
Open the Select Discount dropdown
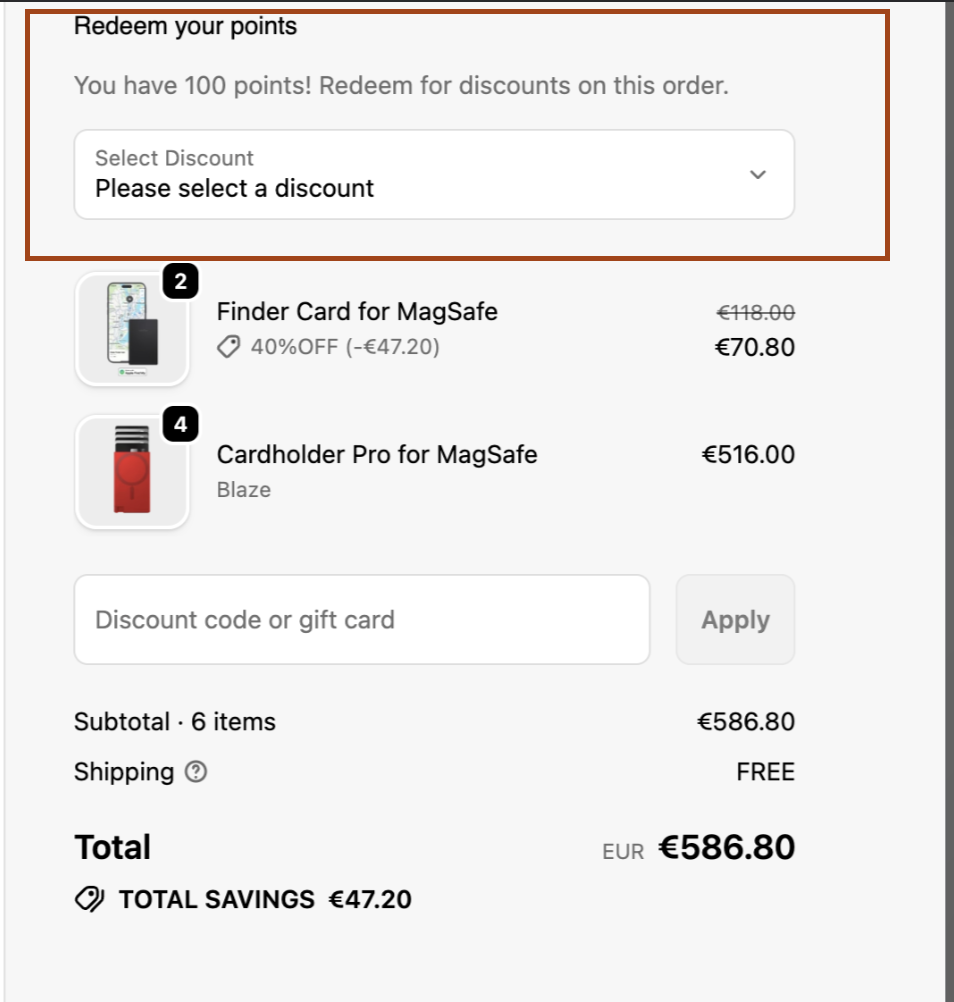click(434, 174)
